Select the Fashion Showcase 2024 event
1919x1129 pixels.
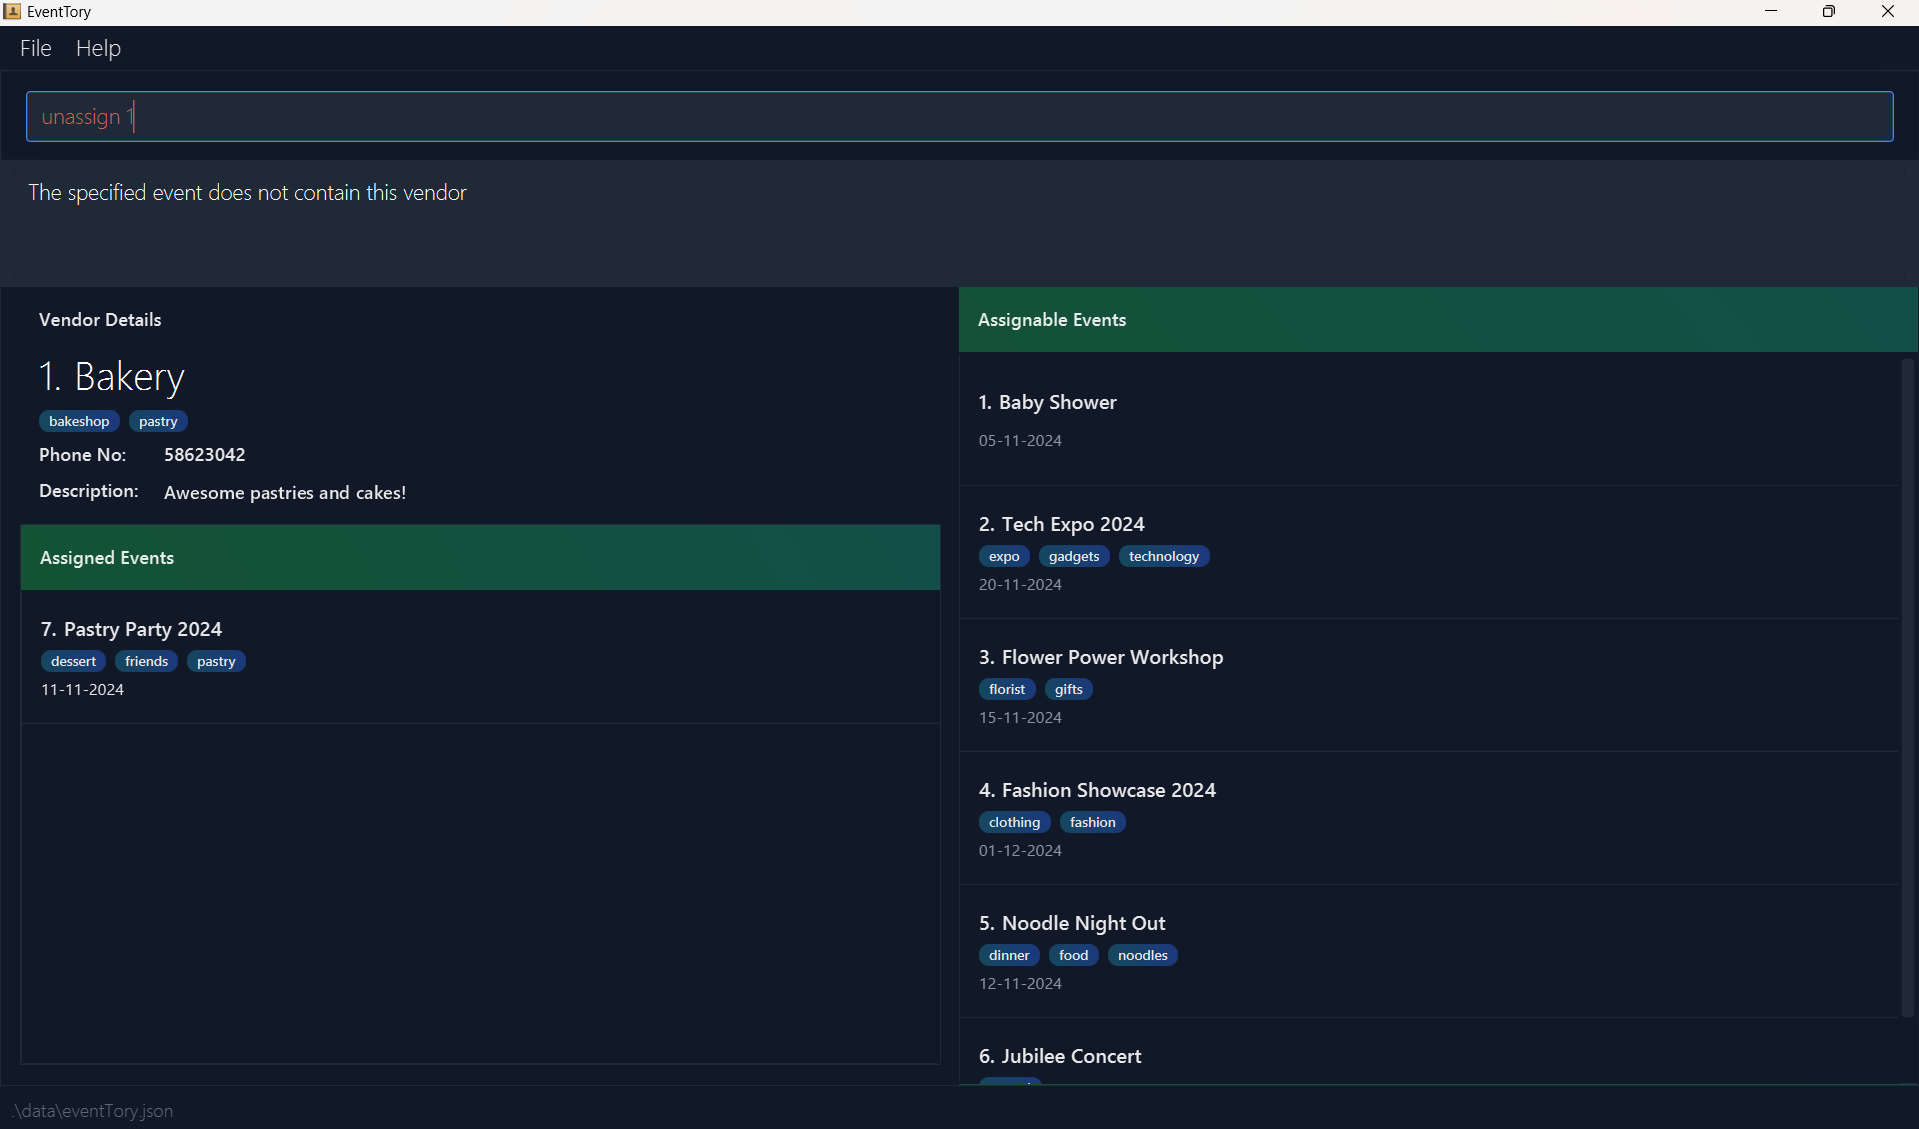coord(1428,819)
